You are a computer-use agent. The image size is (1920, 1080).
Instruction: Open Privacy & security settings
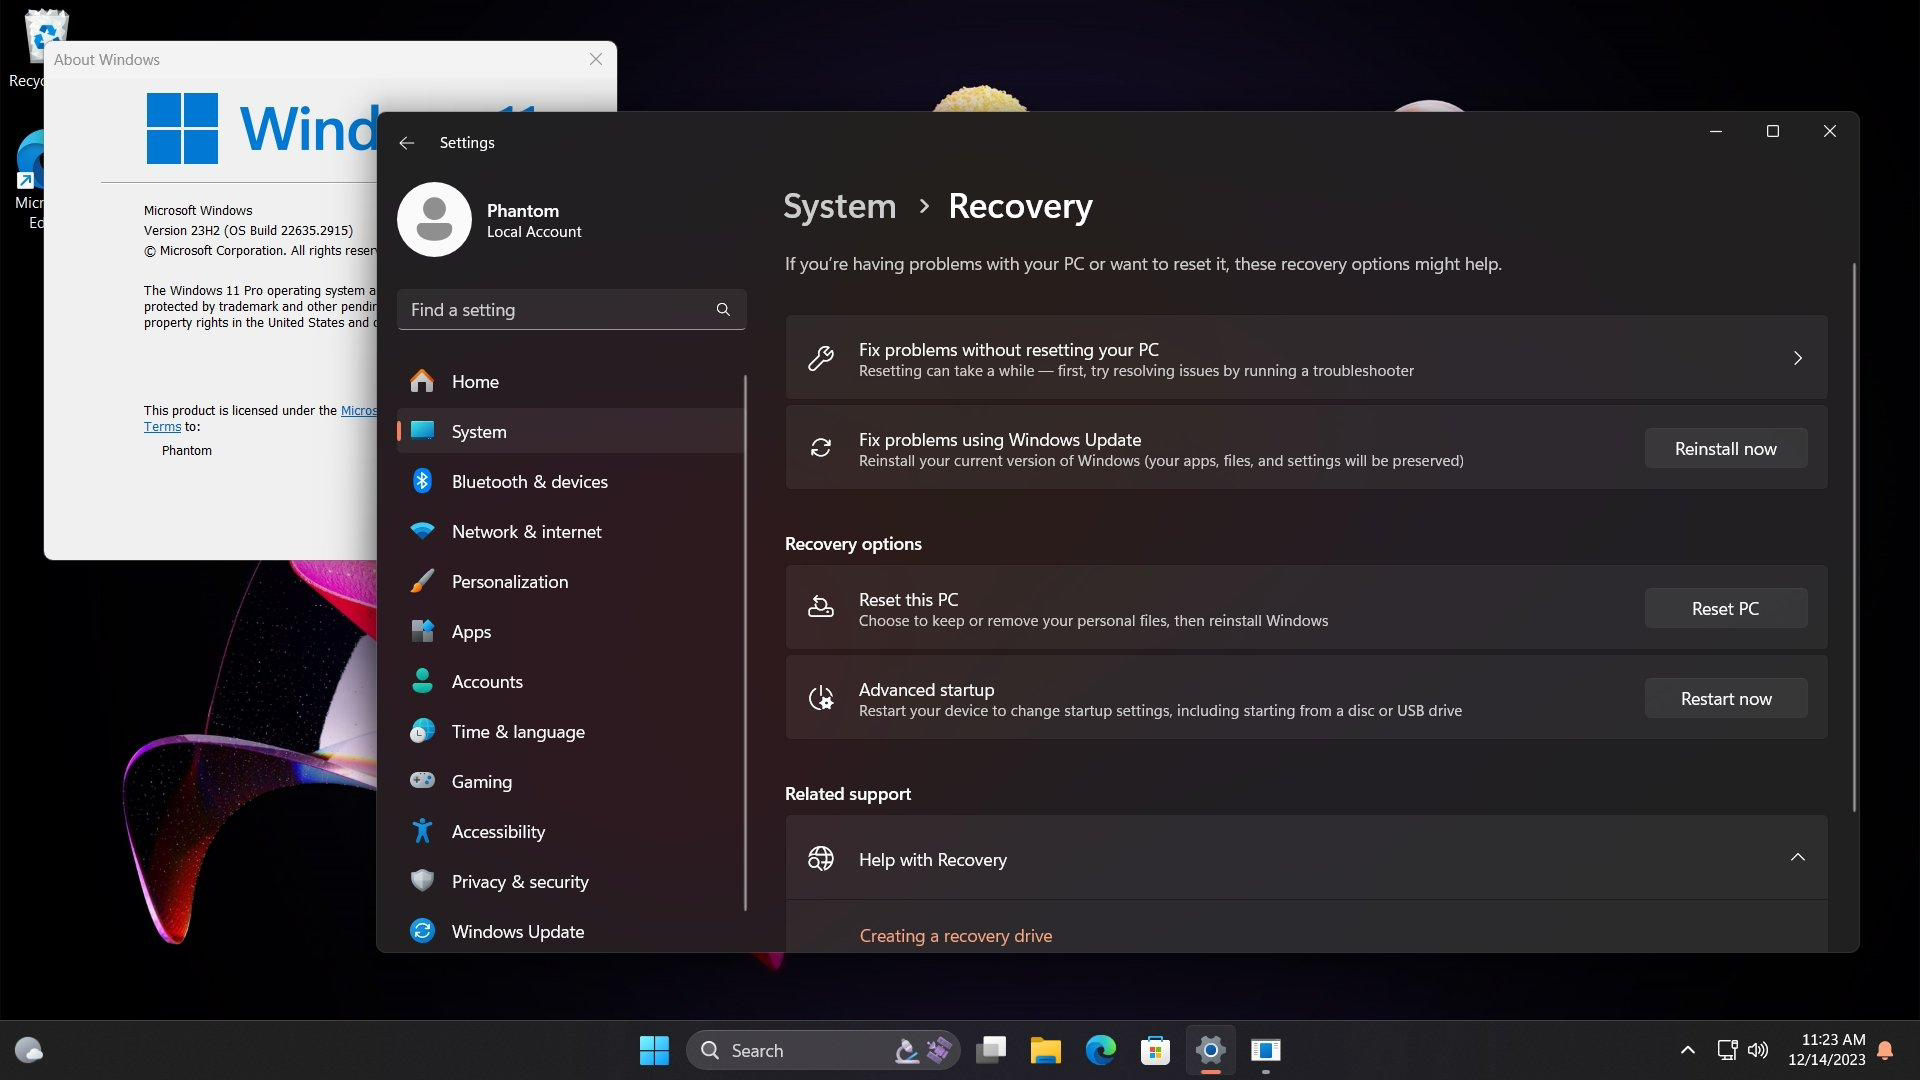571,881
